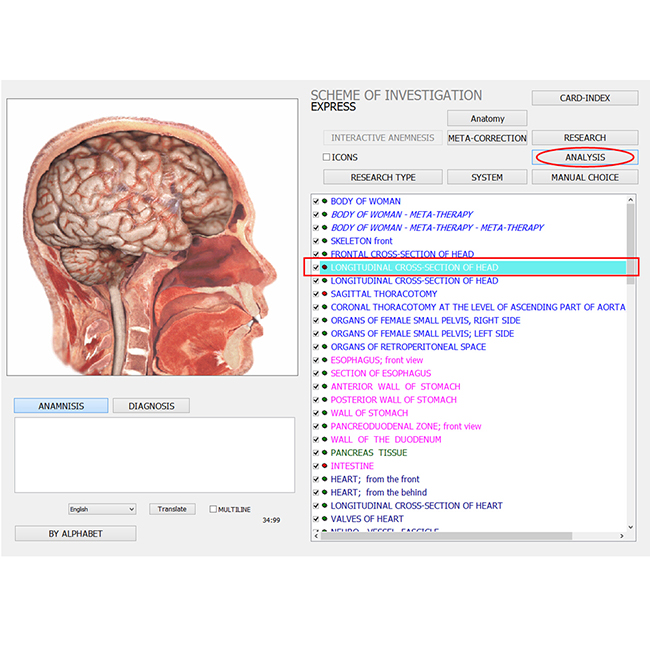
Task: Select ESOPHAGUS; front view in list
Action: click(x=376, y=360)
